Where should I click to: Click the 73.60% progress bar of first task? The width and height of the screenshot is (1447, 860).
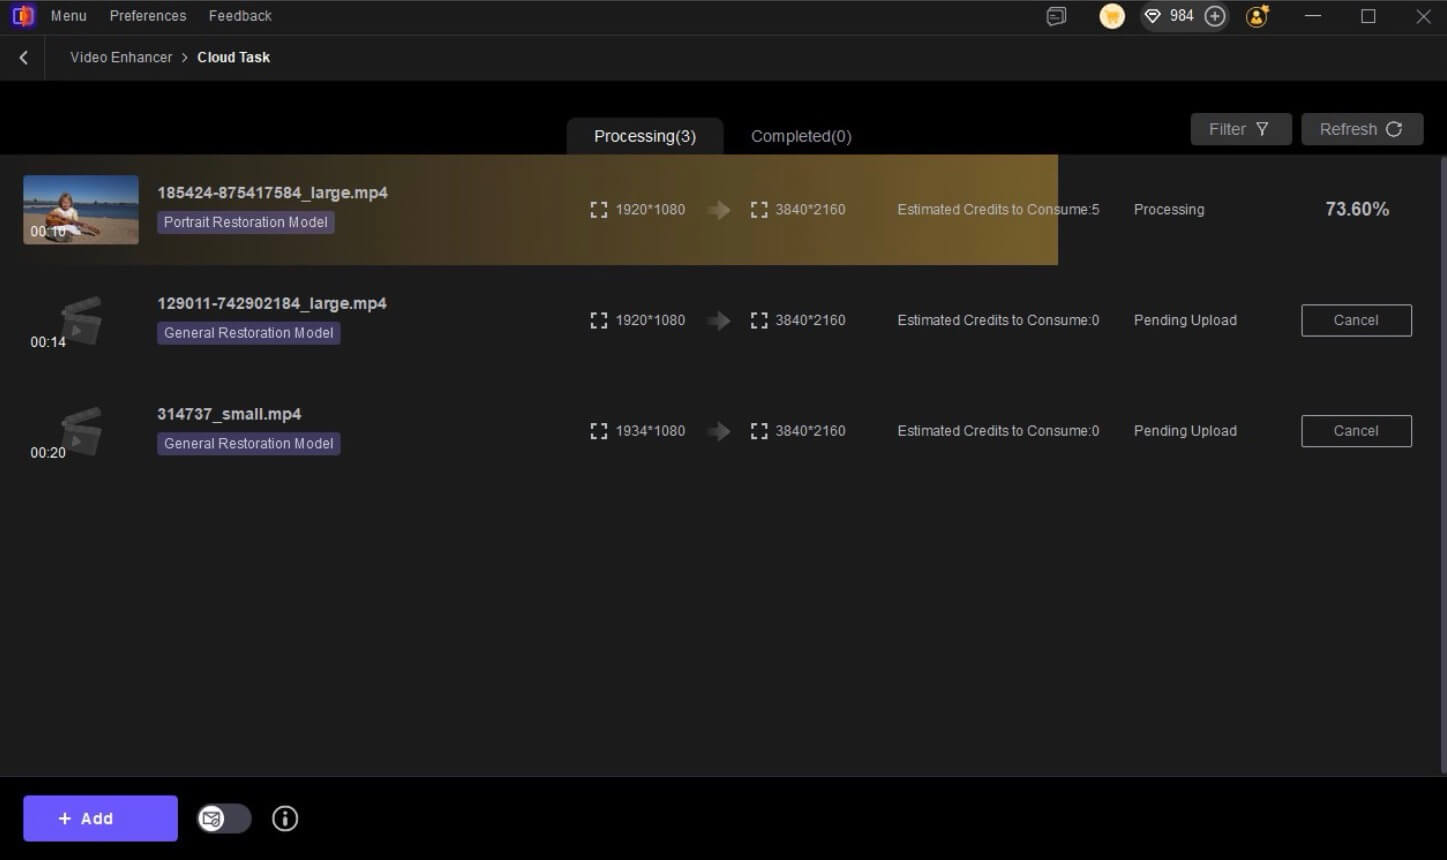1356,209
